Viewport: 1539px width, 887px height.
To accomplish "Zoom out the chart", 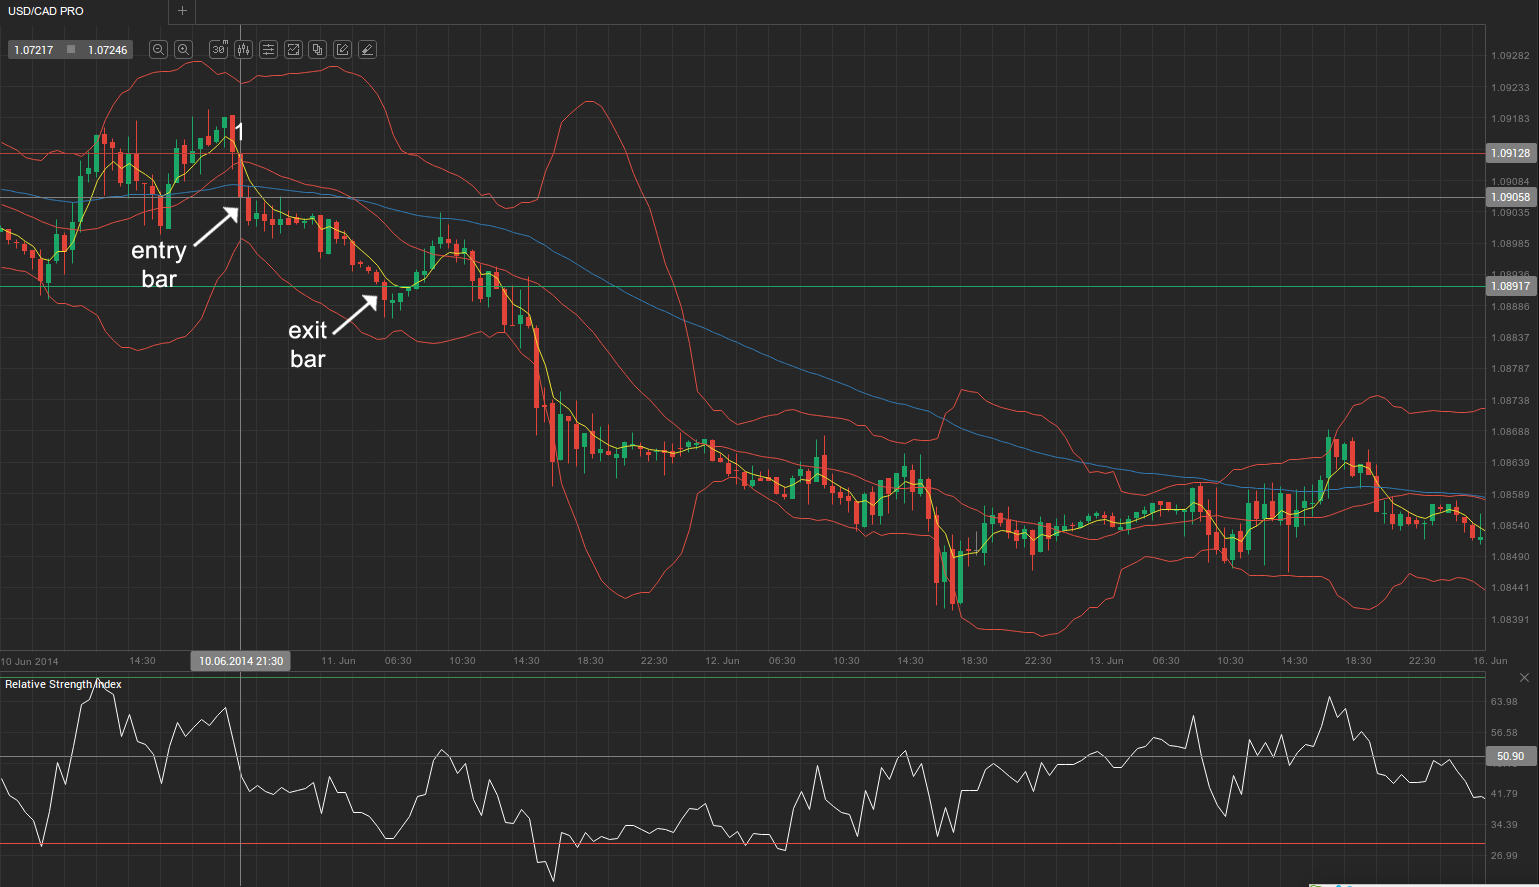I will [x=158, y=49].
